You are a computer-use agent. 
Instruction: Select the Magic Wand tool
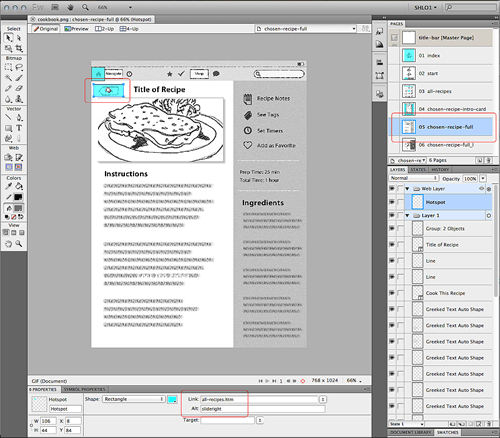(x=8, y=78)
